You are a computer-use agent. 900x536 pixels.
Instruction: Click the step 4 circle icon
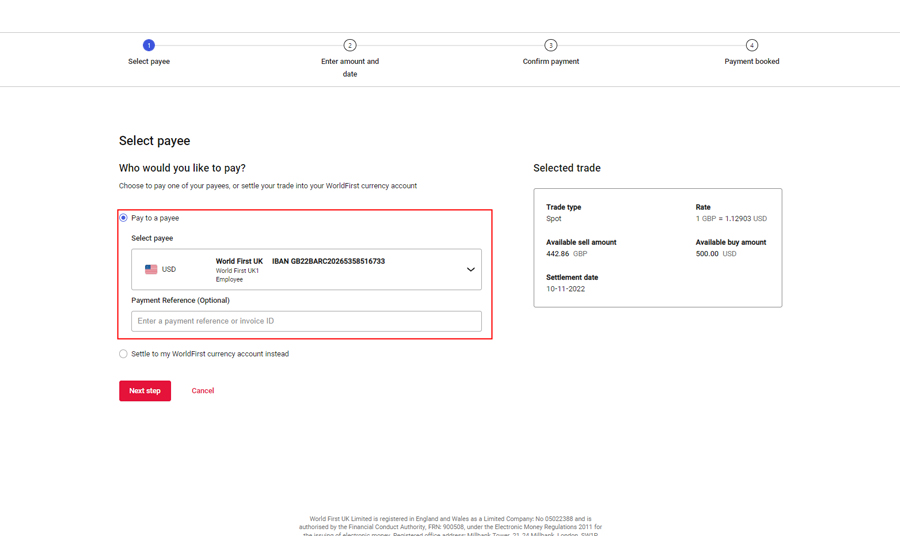[x=752, y=45]
